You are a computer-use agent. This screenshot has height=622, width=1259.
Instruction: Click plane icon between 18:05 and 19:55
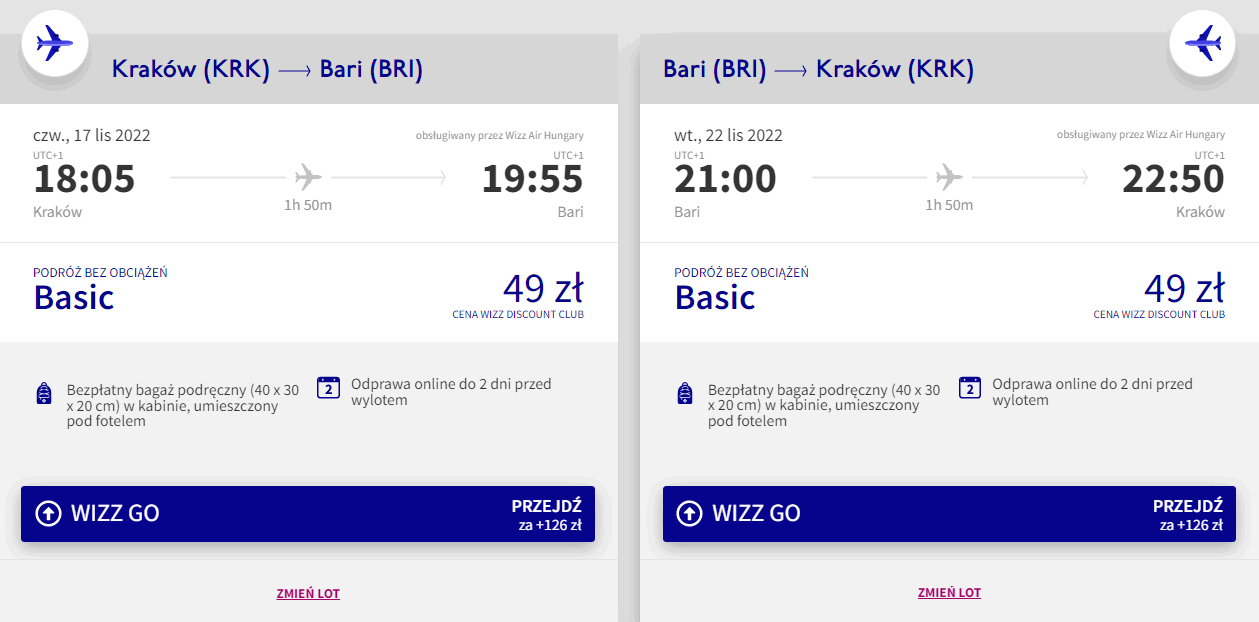[x=308, y=178]
